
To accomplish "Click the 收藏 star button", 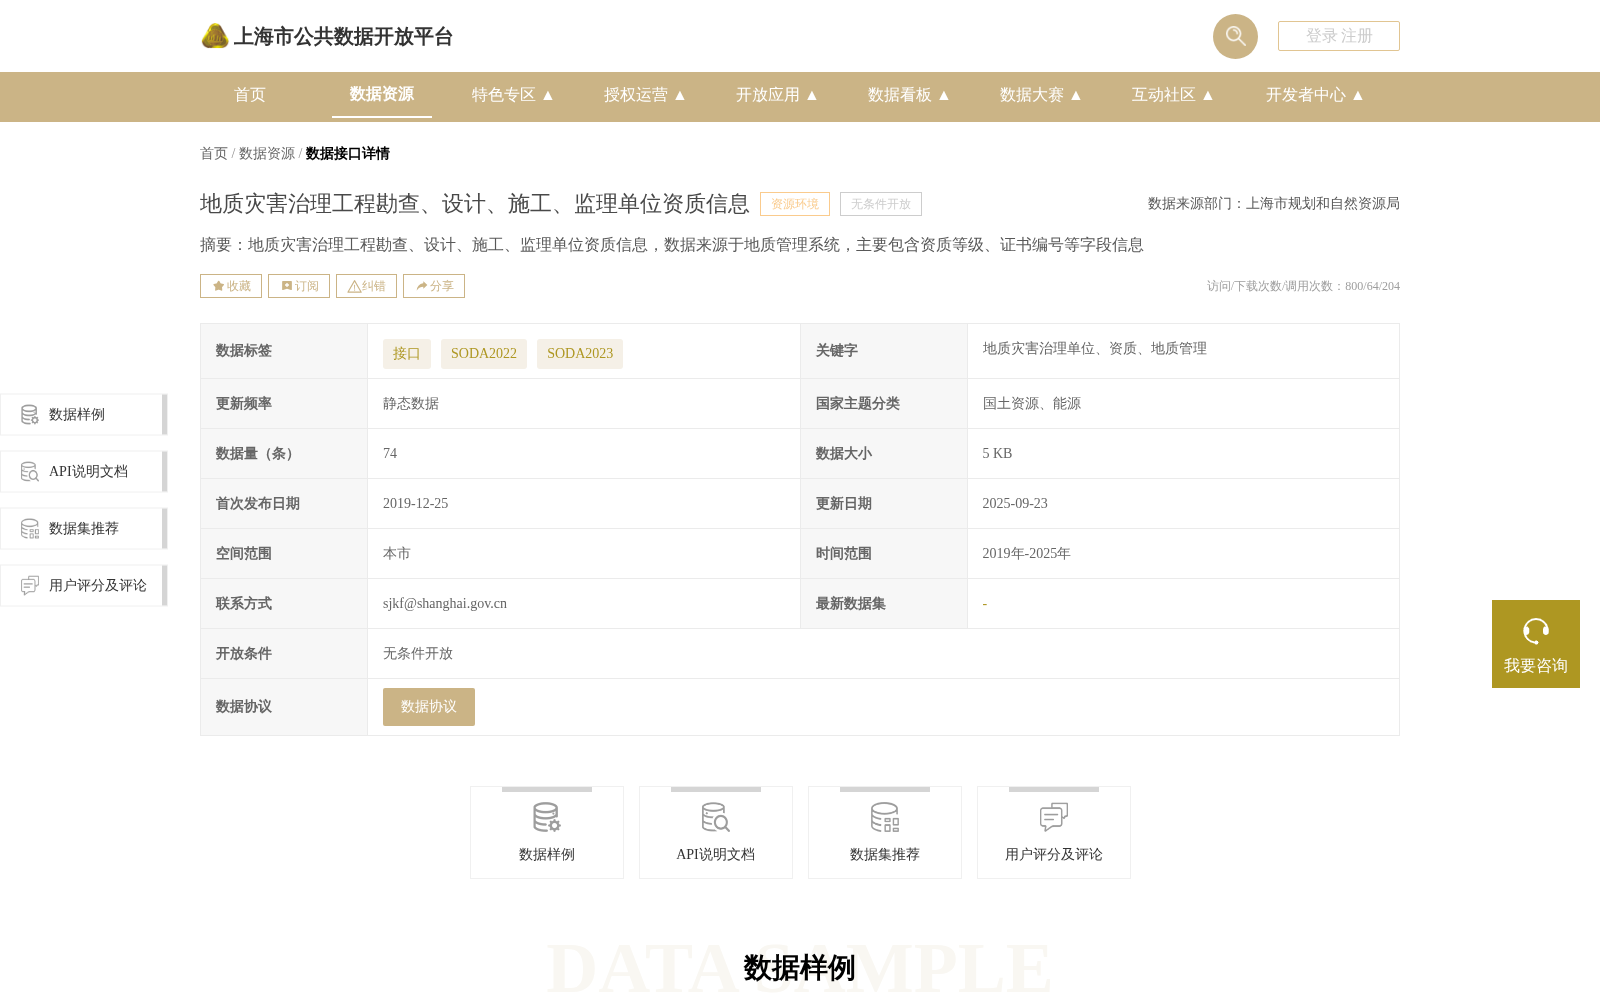I will (x=231, y=286).
